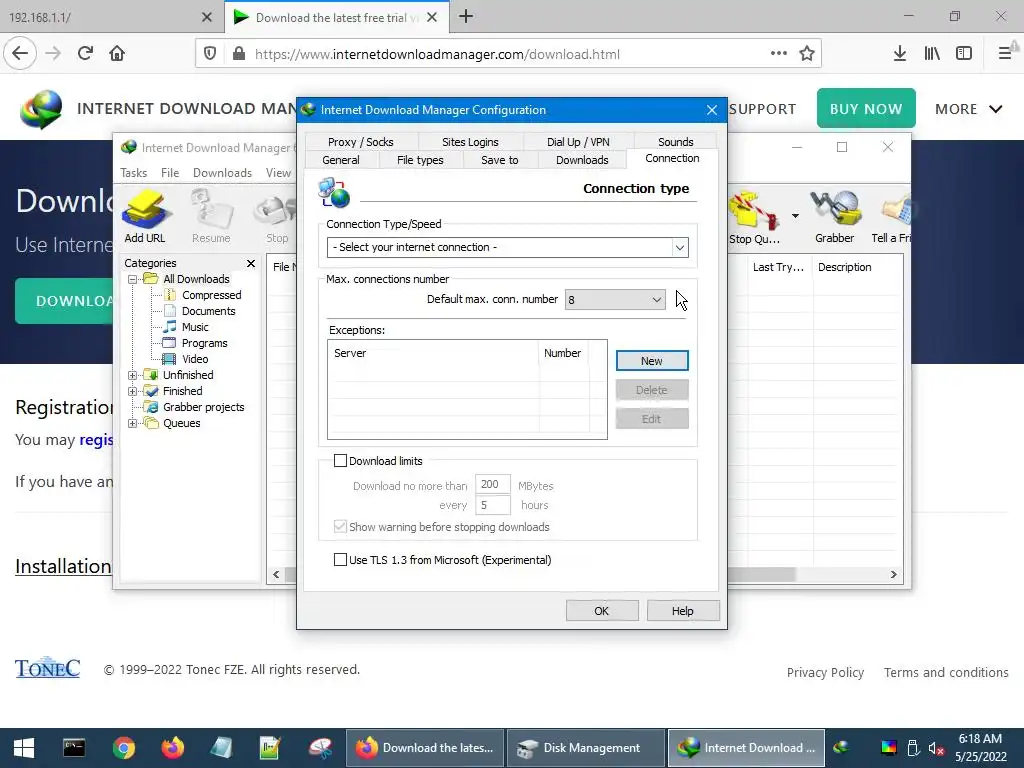Click right arrow of IDM horizontal scrollbar
1024x768 pixels.
point(893,575)
